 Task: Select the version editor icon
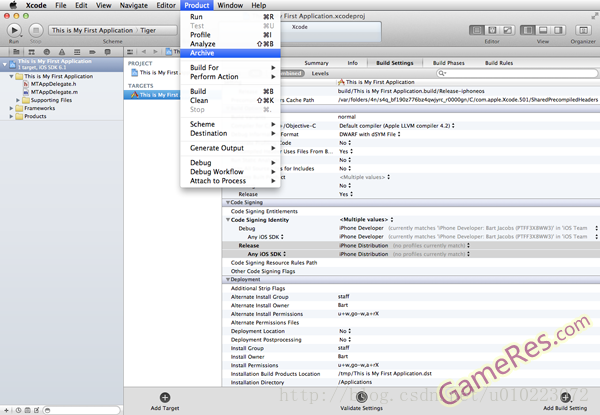507,30
